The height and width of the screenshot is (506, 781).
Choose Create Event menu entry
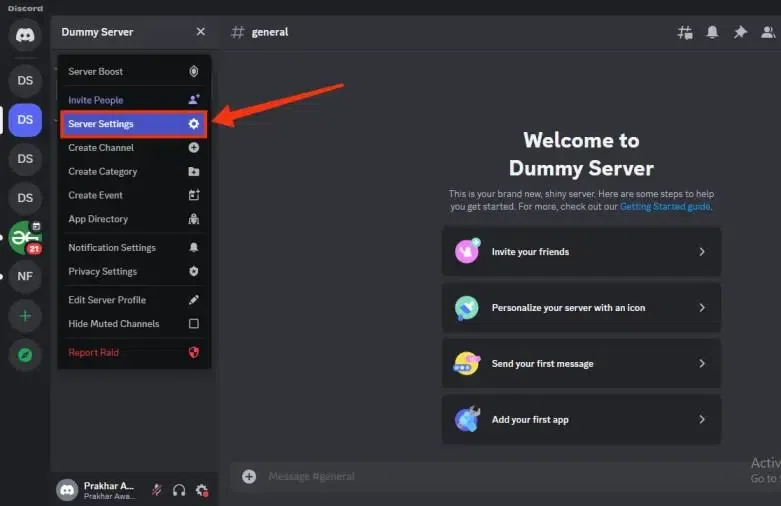click(x=134, y=195)
